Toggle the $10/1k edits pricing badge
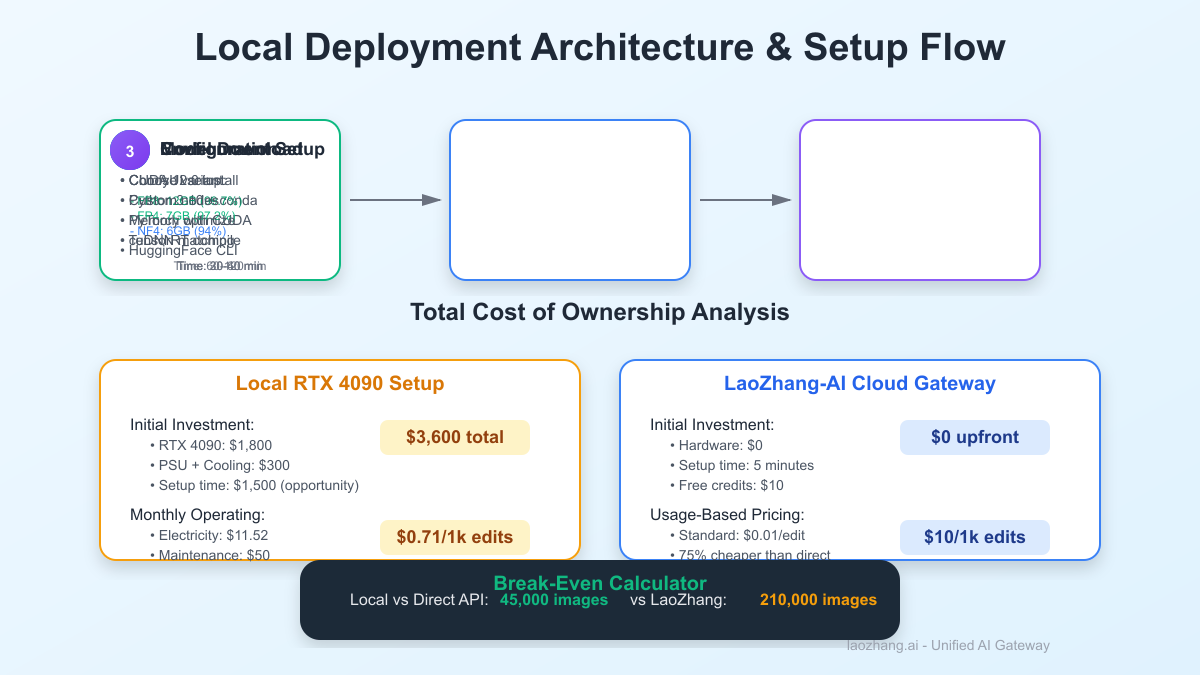Image resolution: width=1200 pixels, height=675 pixels. click(x=974, y=537)
